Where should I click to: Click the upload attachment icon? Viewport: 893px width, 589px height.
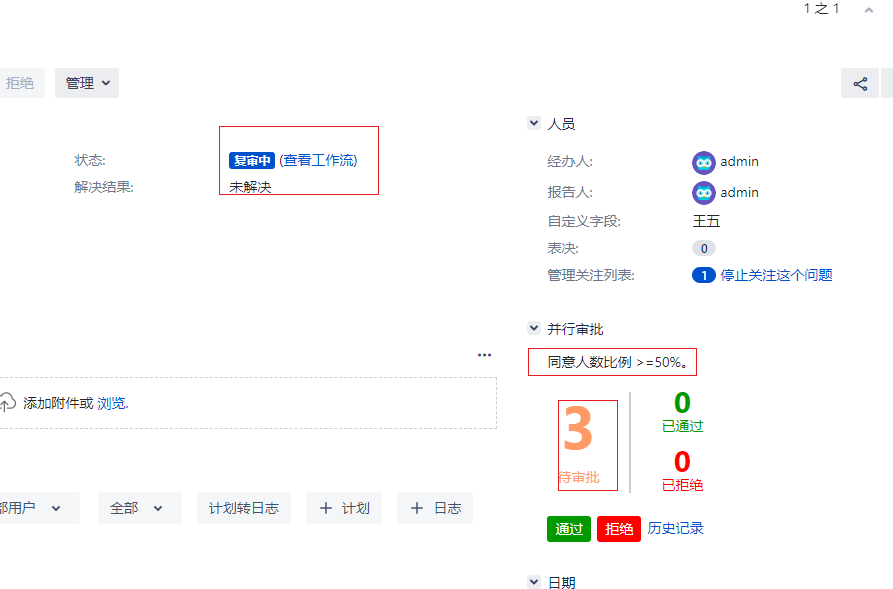click(x=7, y=403)
